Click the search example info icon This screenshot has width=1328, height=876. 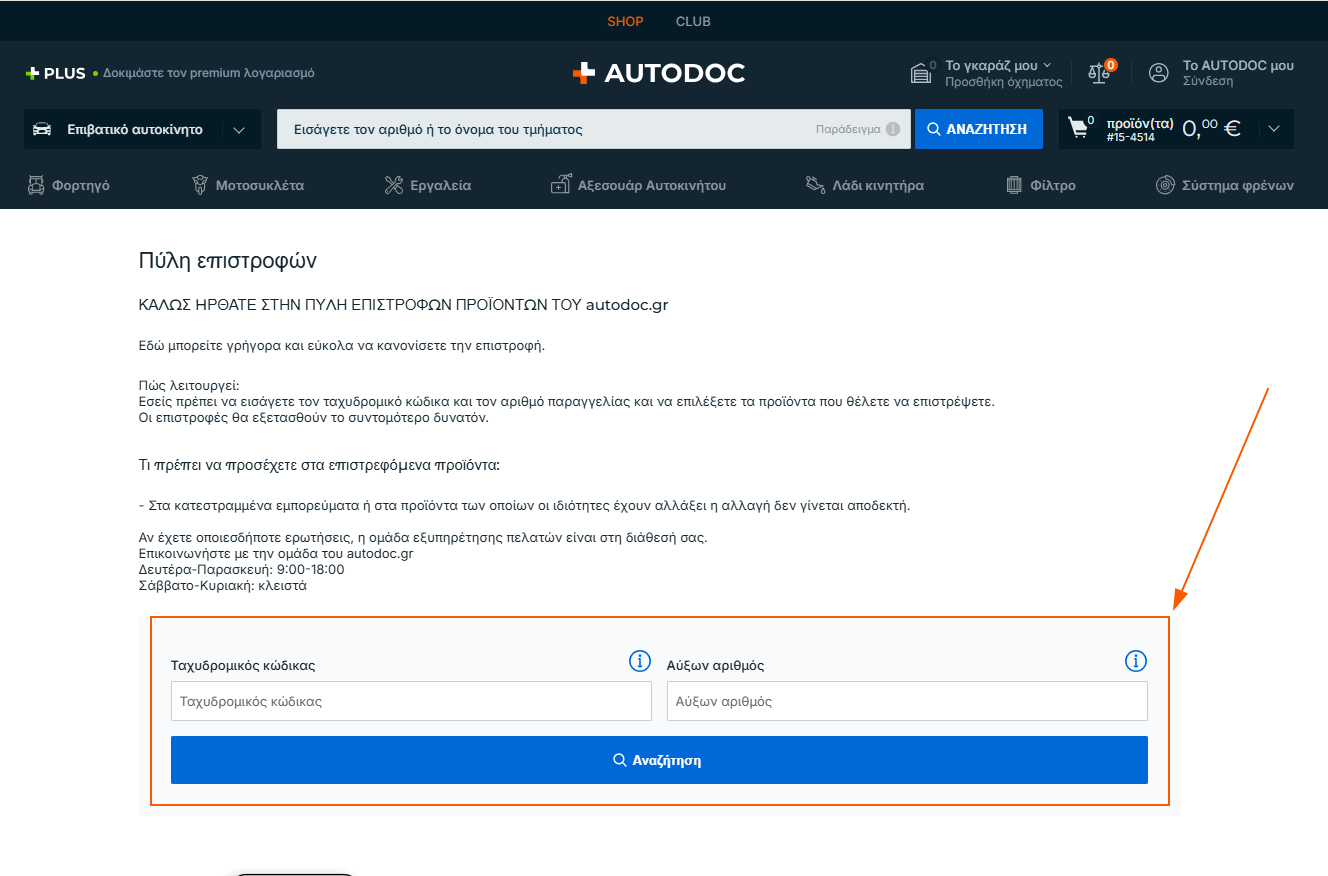[893, 129]
